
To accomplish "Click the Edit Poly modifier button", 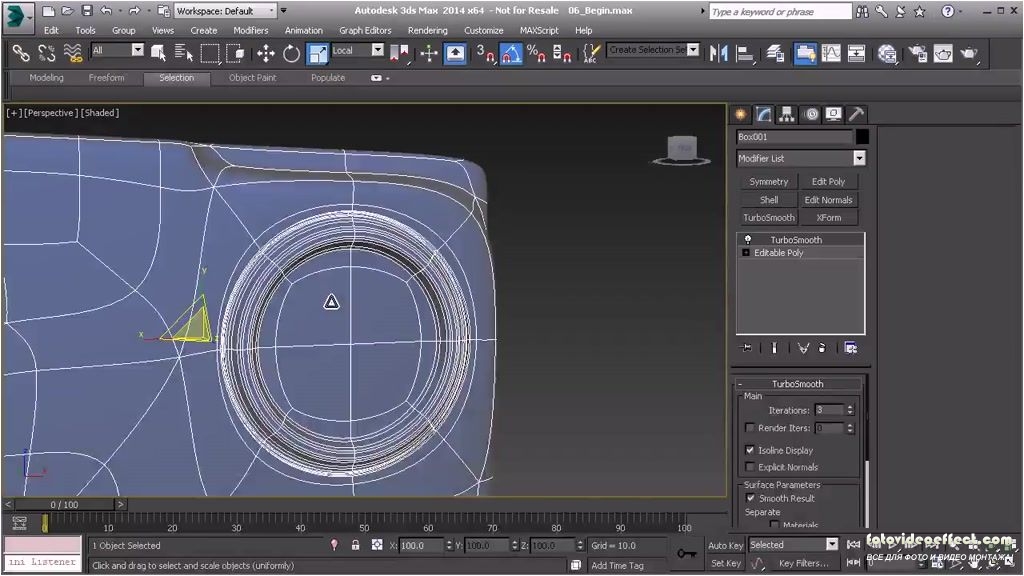I will coord(828,182).
